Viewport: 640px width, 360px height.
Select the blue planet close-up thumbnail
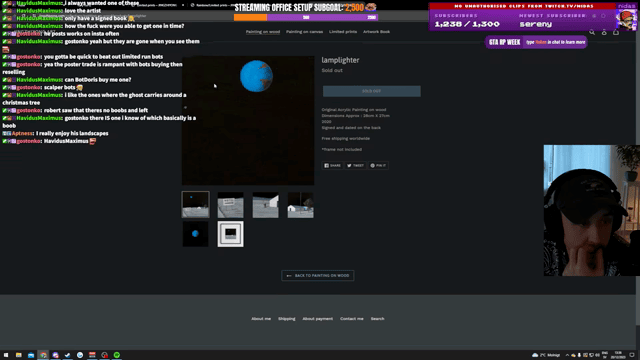tap(196, 234)
